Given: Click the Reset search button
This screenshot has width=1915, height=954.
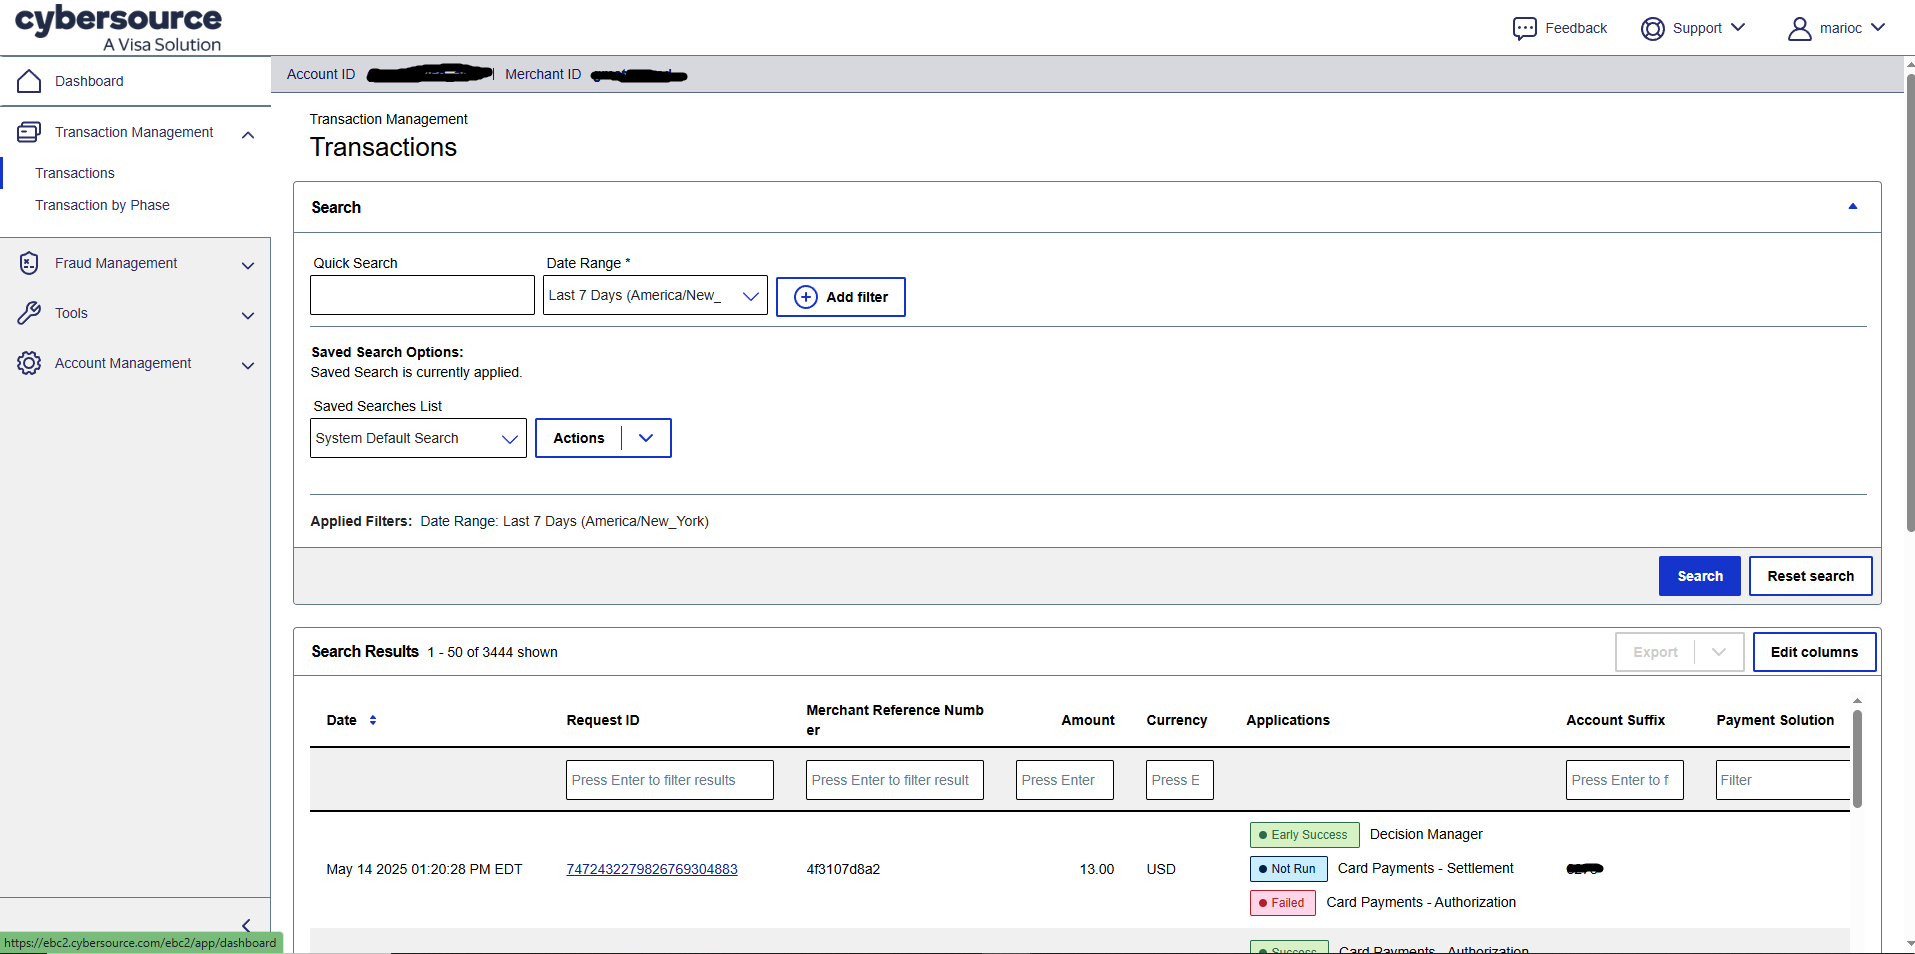Looking at the screenshot, I should [x=1811, y=576].
